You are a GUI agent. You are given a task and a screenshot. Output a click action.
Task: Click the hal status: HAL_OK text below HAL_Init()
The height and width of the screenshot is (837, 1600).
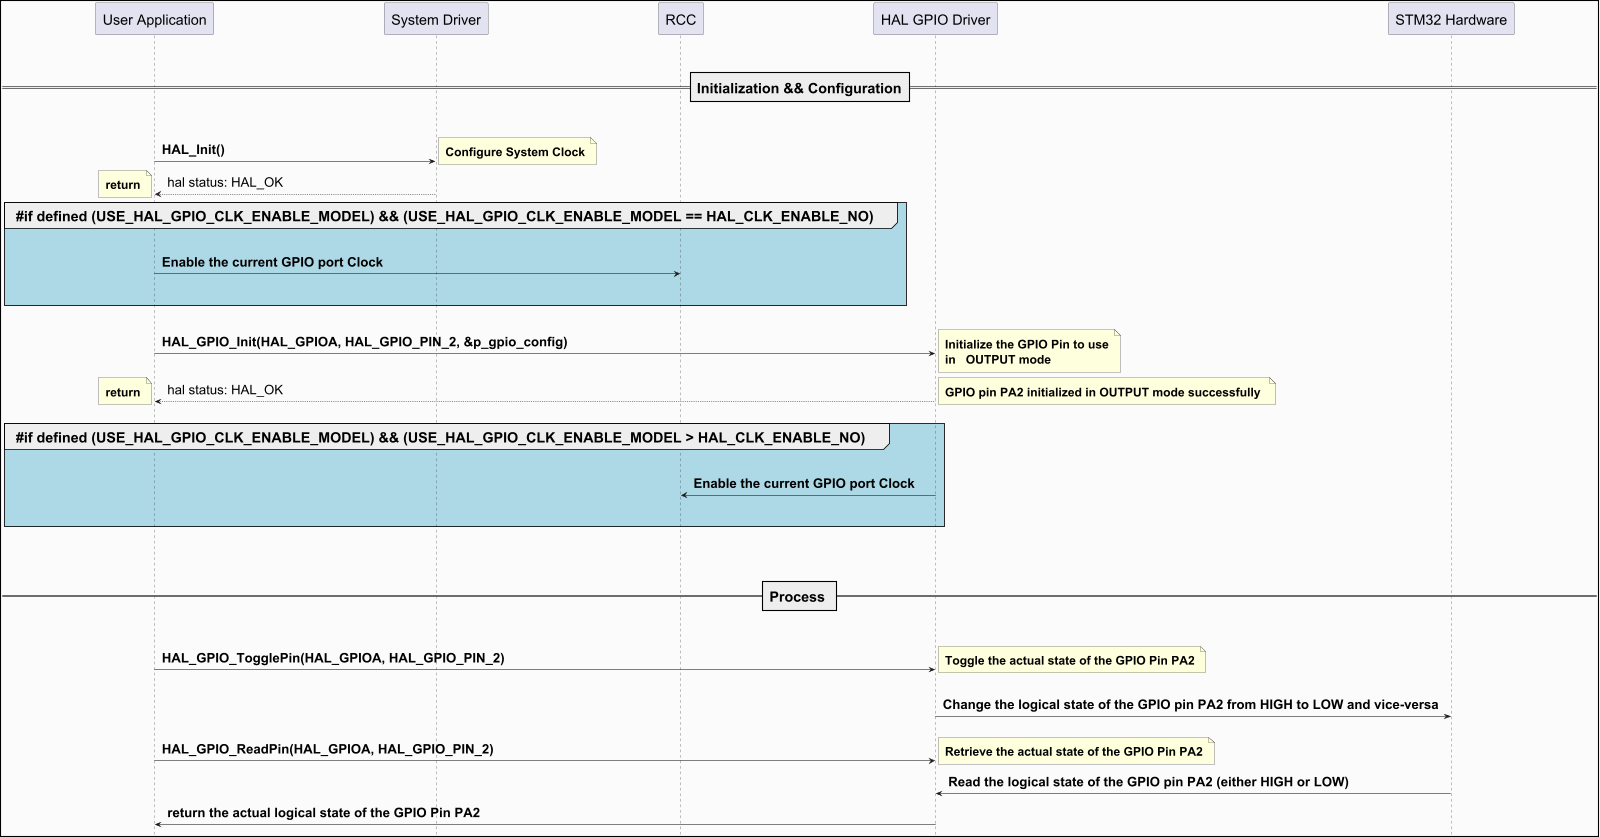[225, 183]
